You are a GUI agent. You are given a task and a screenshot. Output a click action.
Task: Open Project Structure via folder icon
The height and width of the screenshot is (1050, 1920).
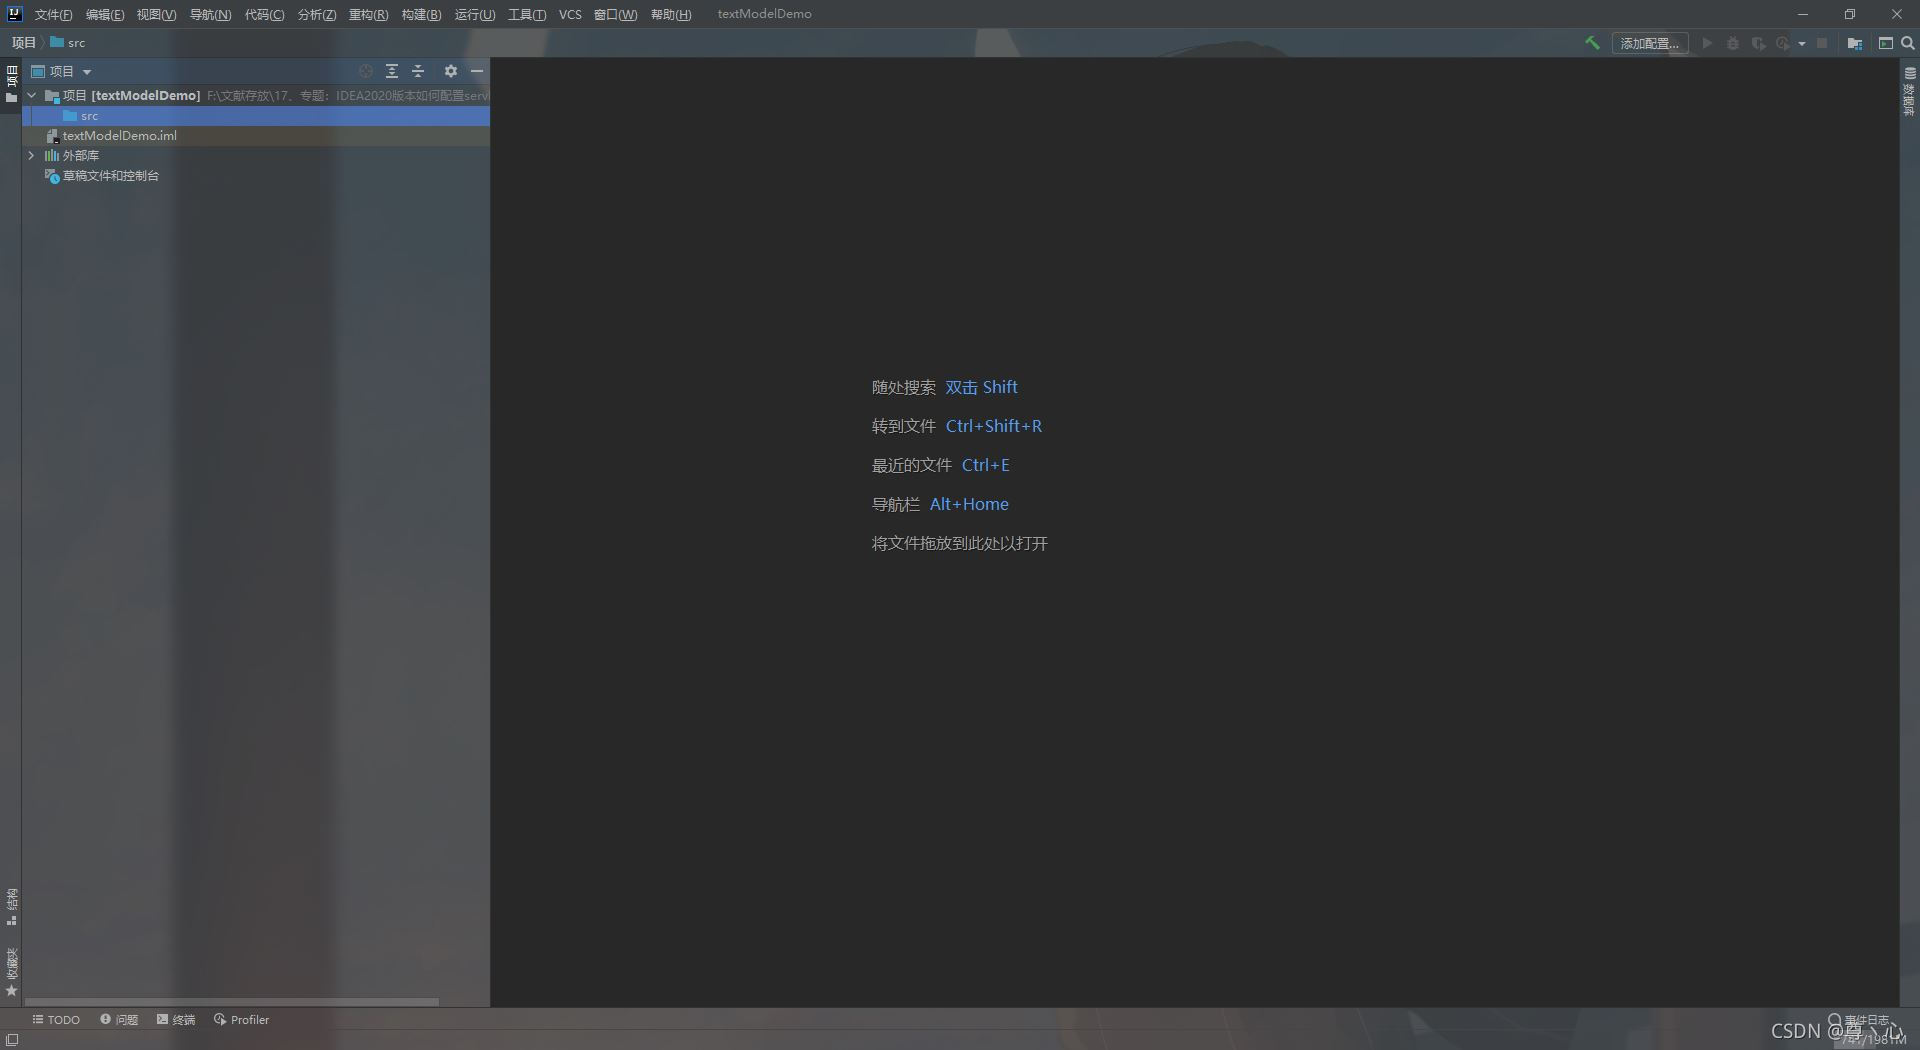pos(1854,43)
